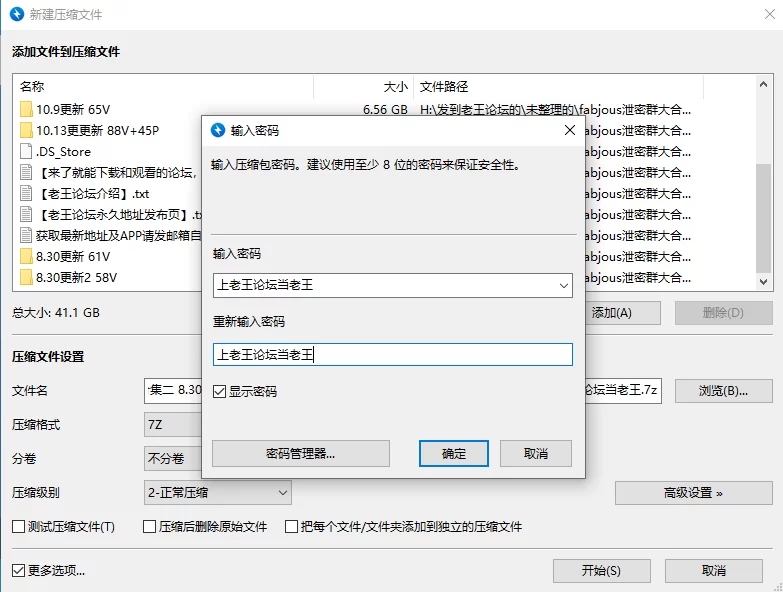Viewport: 783px width, 592px height.
Task: Confirm password with 确定 button
Action: click(x=453, y=453)
